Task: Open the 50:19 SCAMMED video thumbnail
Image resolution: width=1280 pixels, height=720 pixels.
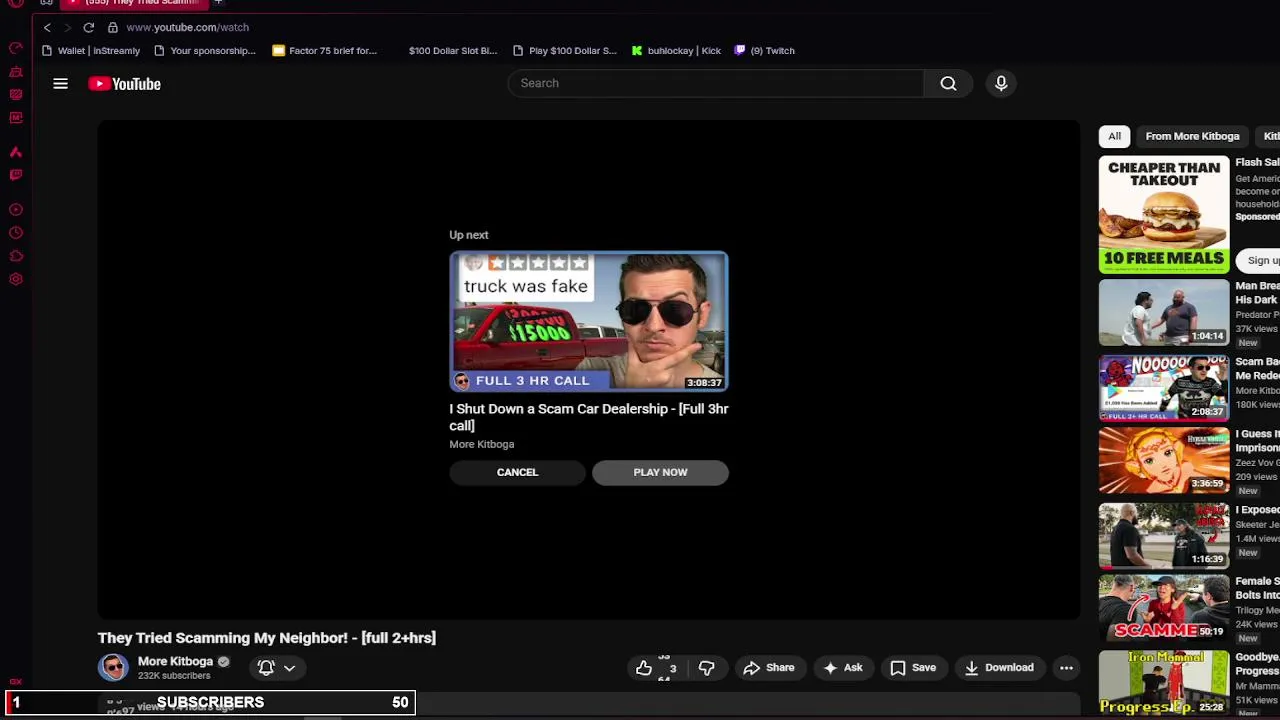Action: (1164, 607)
